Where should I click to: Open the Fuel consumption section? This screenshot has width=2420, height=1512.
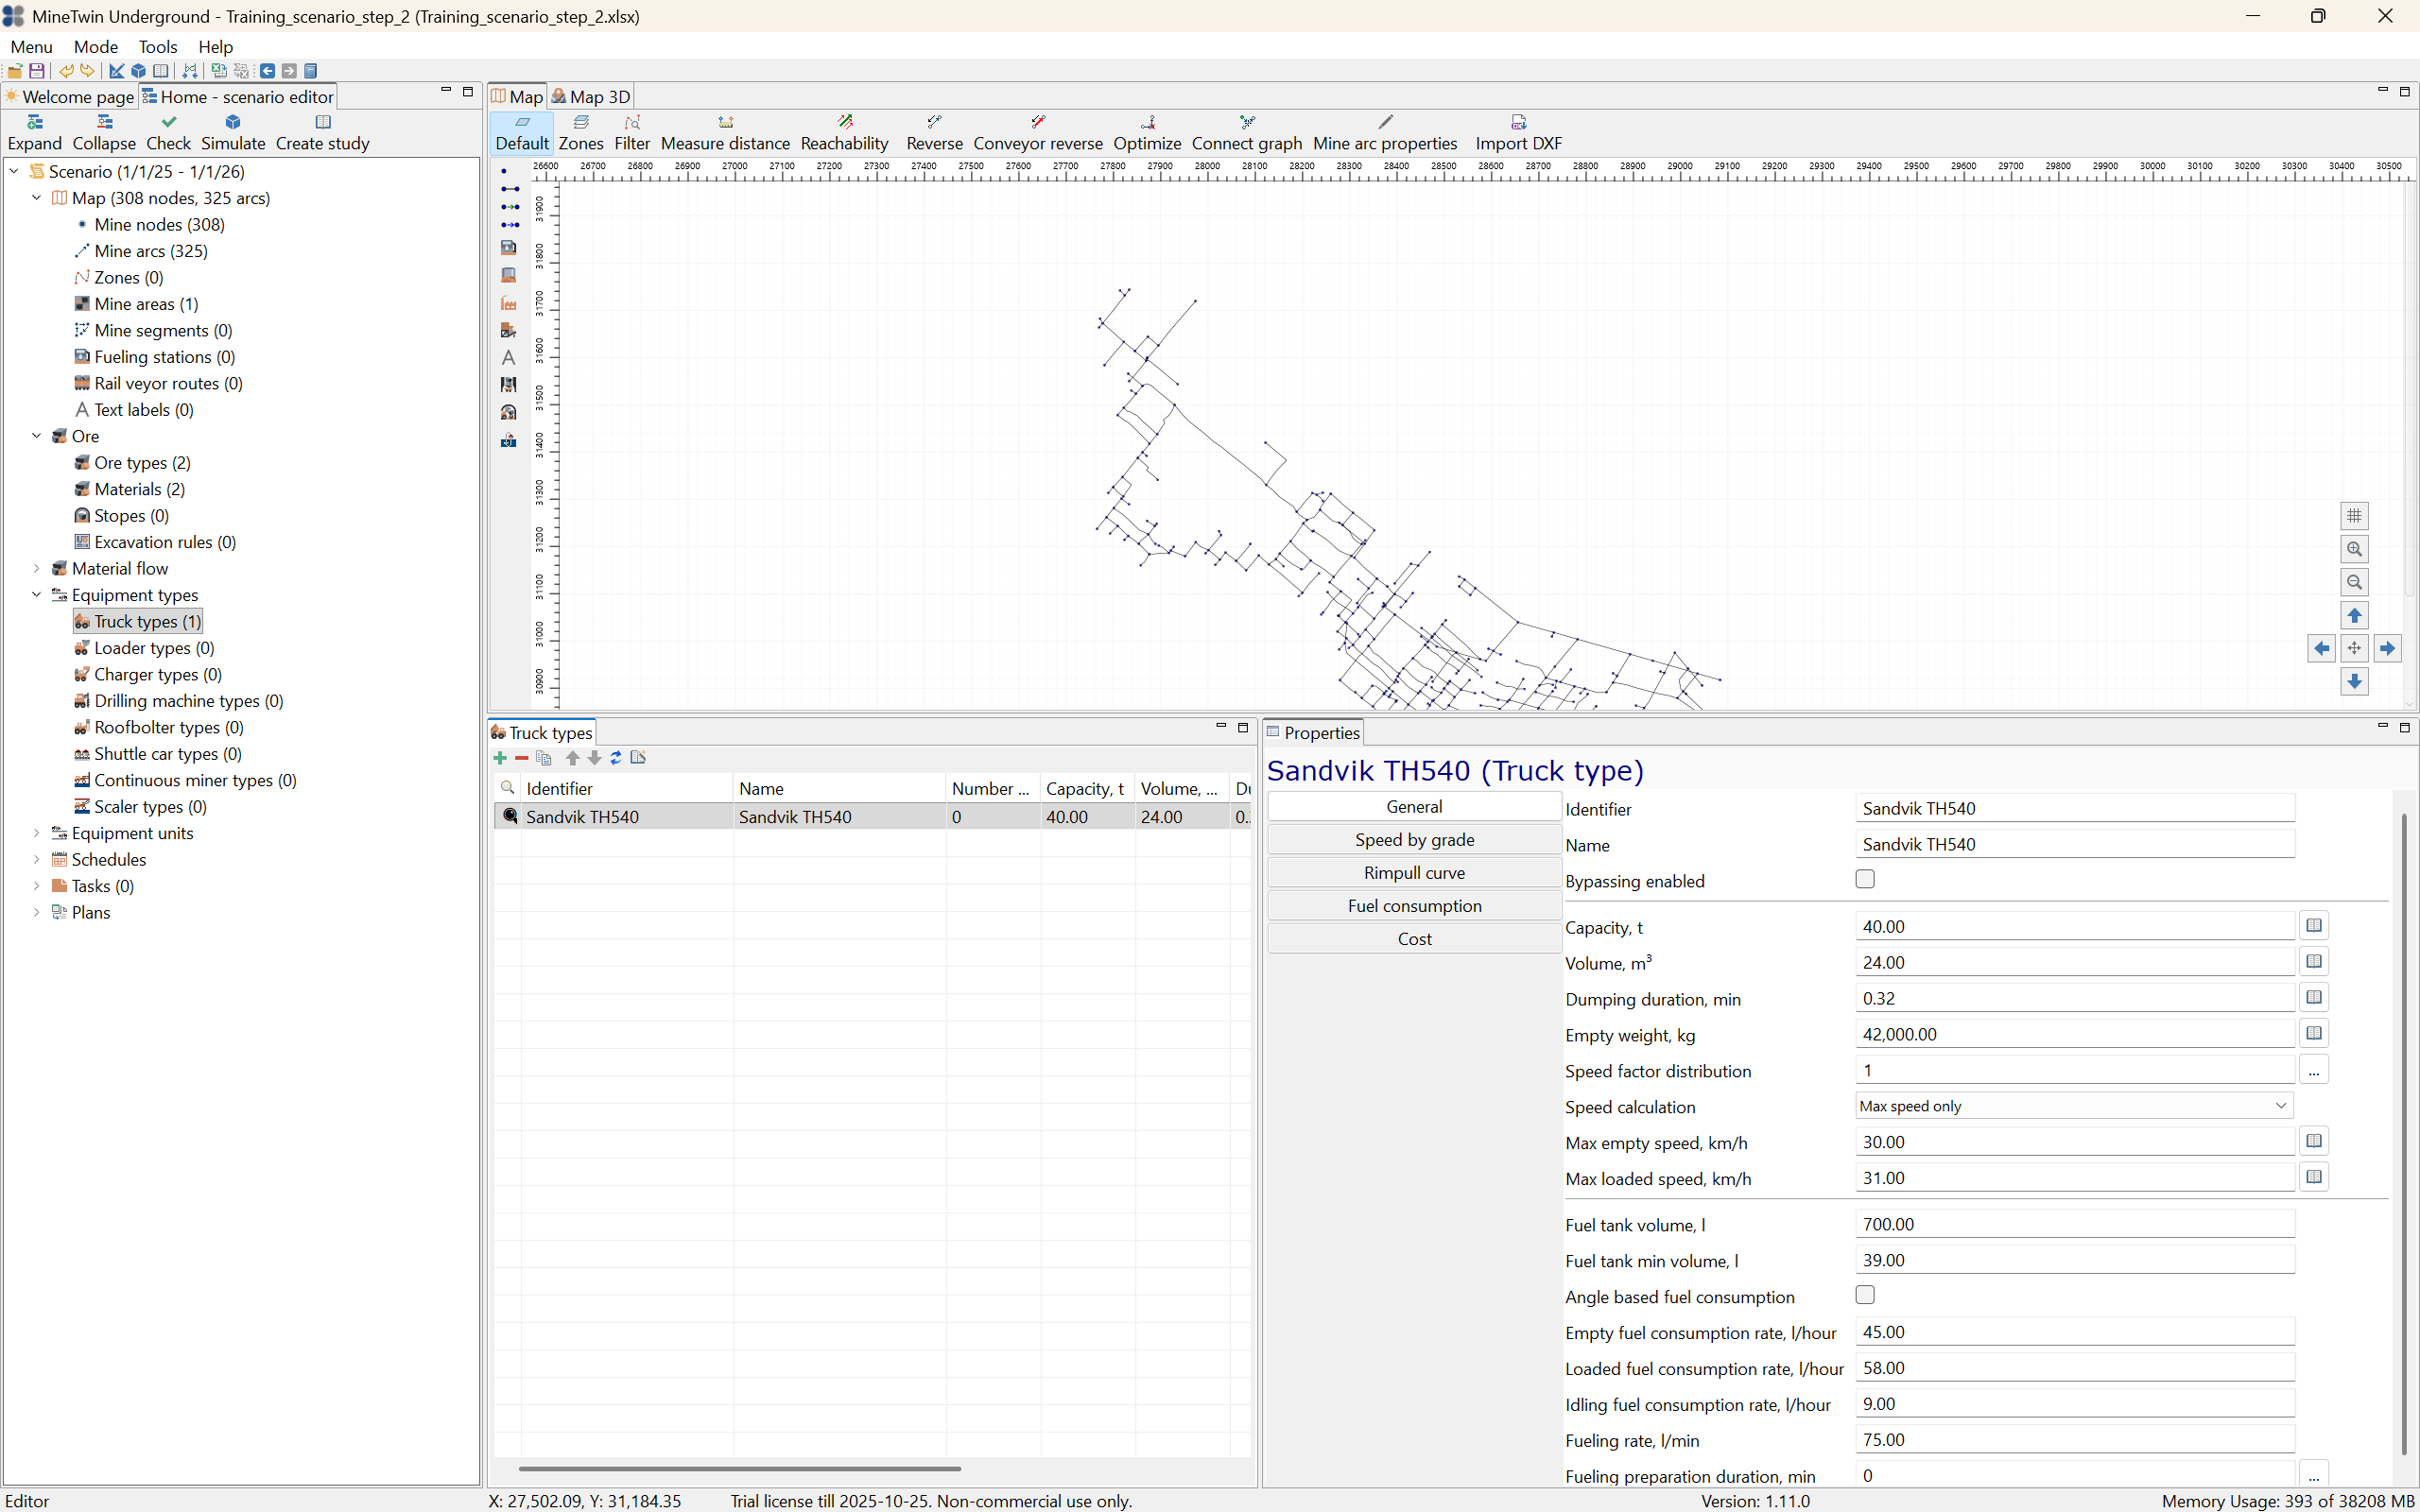[x=1414, y=906]
